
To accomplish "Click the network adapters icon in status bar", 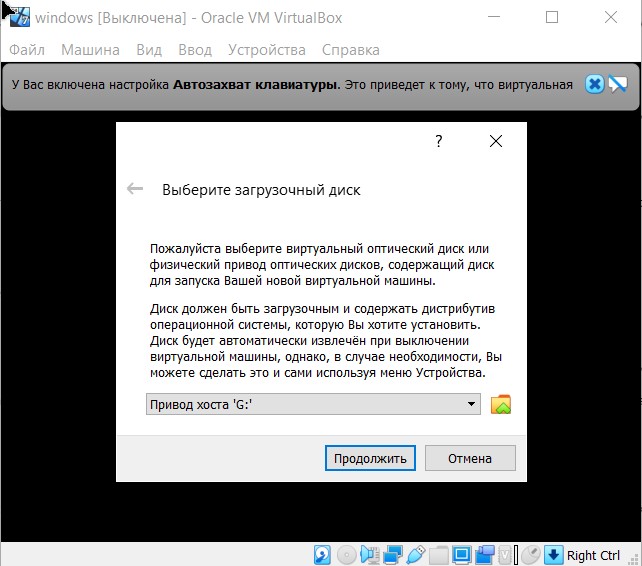I will click(393, 555).
